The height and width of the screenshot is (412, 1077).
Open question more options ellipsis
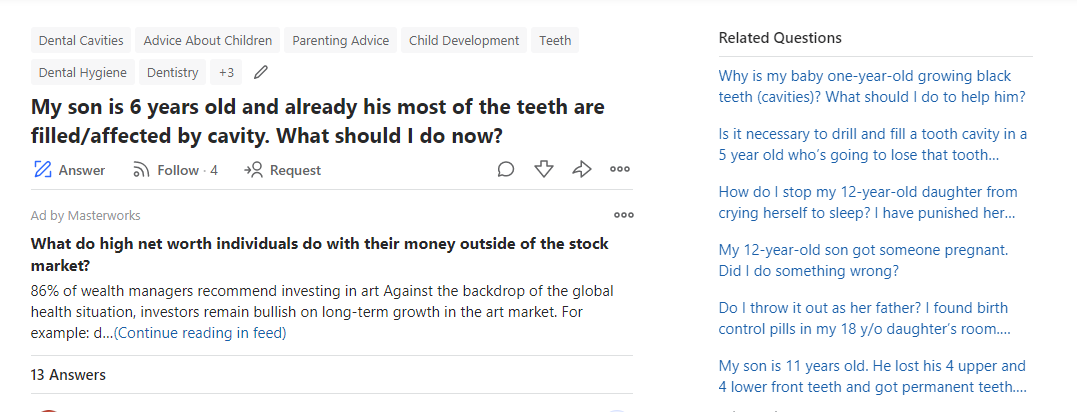tap(620, 170)
